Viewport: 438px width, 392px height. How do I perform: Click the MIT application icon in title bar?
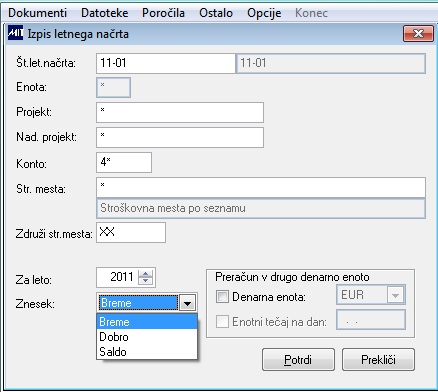[x=15, y=33]
